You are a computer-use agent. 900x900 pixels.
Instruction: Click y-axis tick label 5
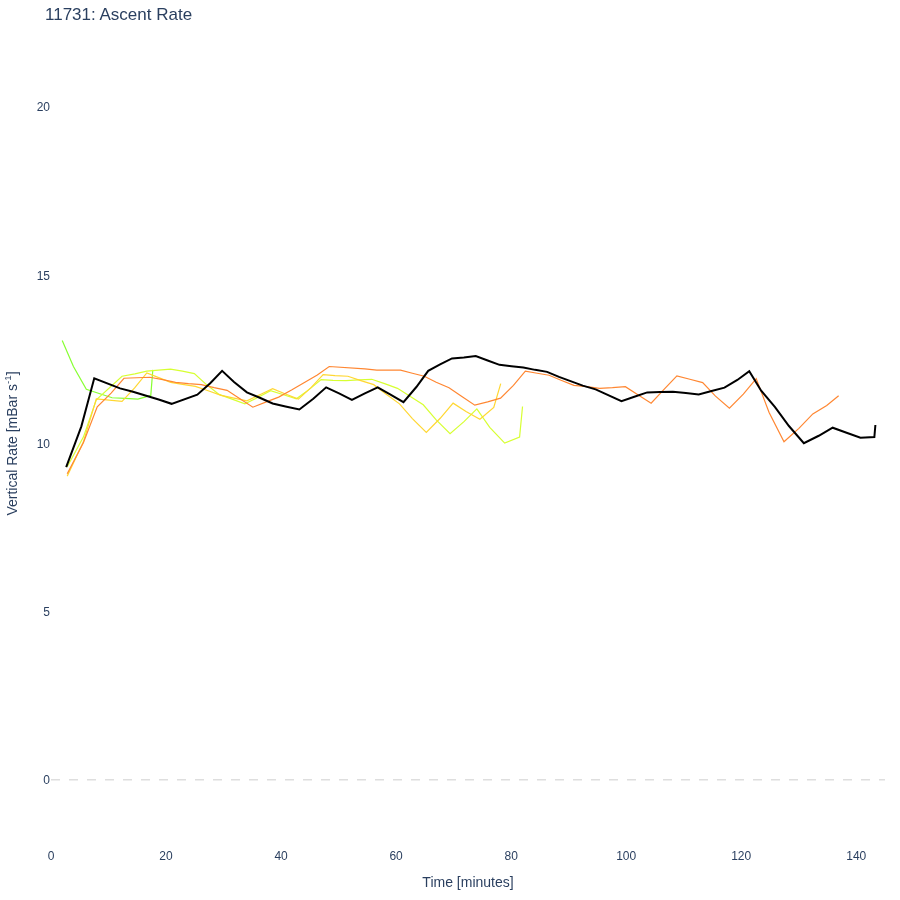[x=46, y=612]
